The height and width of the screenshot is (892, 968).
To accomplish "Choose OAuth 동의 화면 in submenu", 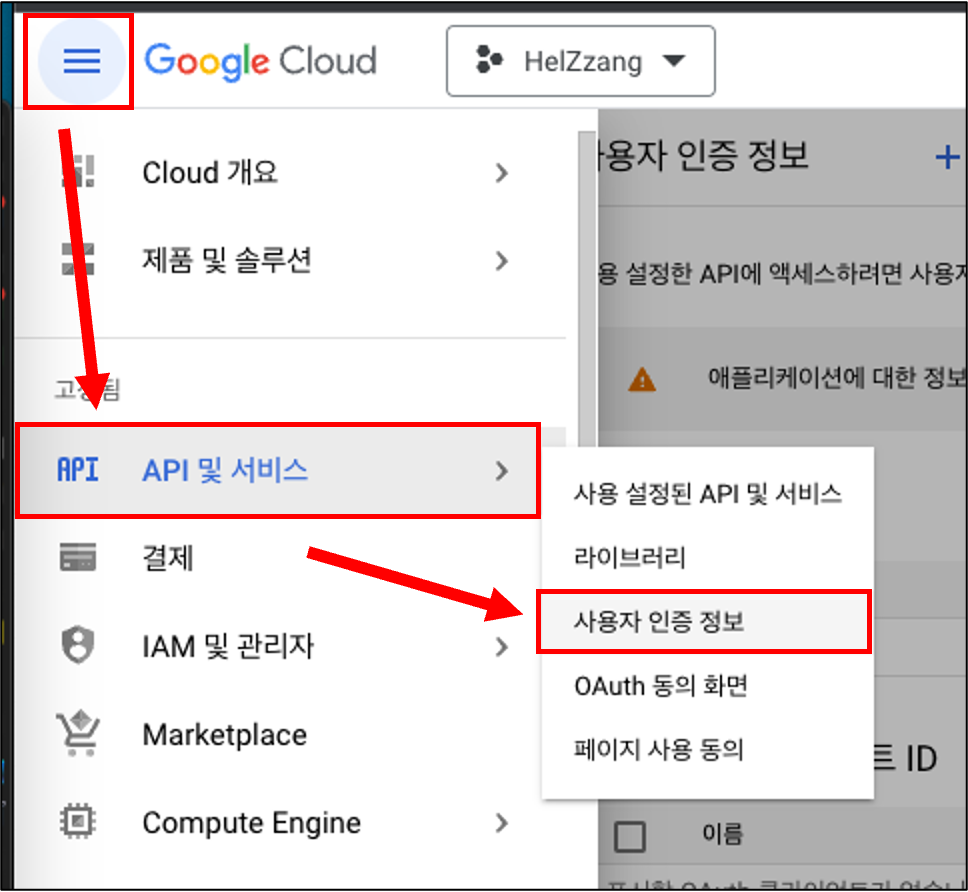I will click(x=707, y=686).
